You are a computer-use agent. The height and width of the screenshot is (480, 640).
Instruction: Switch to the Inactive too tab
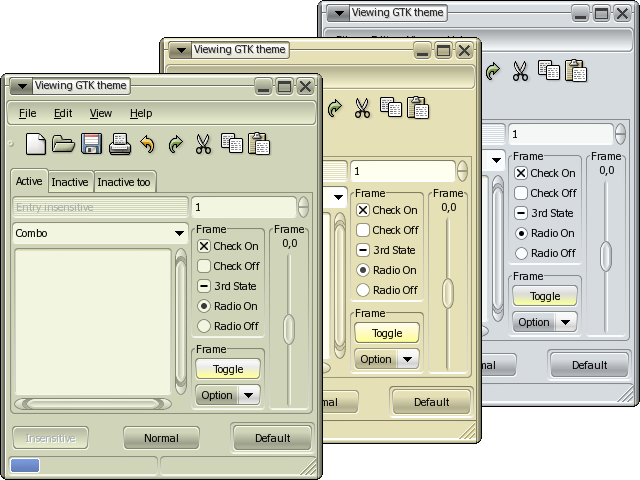124,182
